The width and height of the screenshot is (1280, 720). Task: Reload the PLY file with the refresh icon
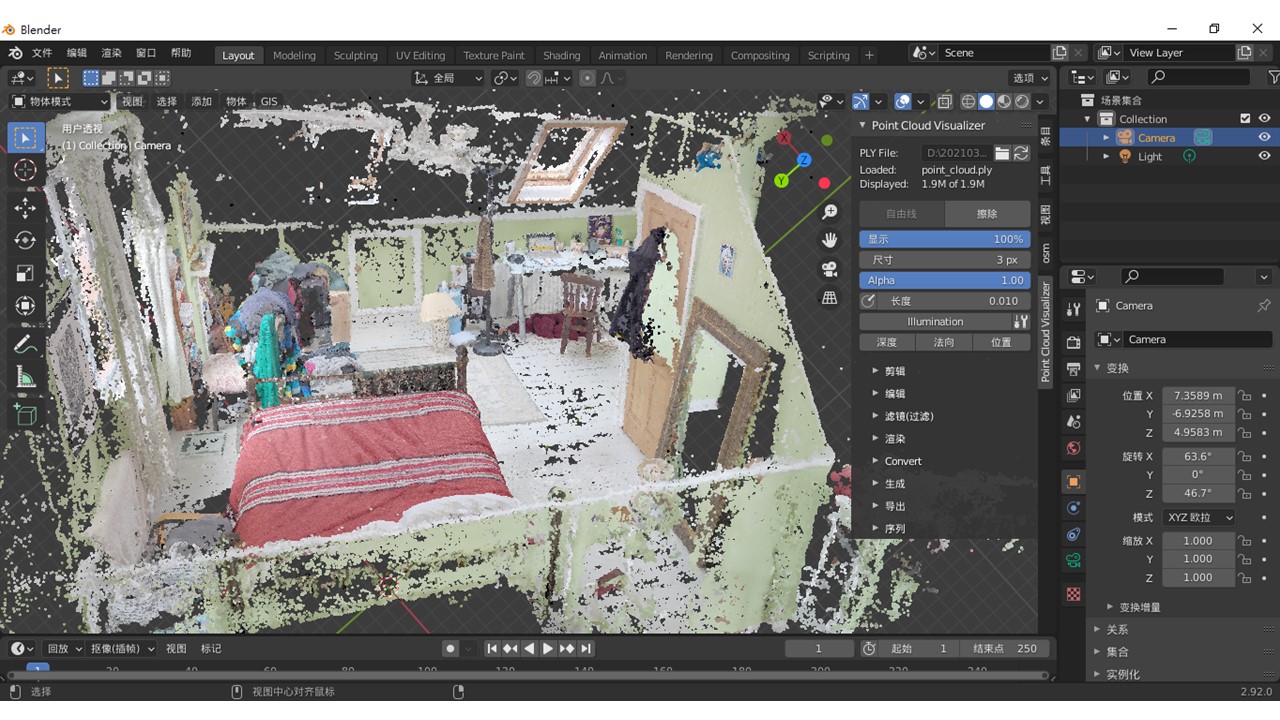point(1021,153)
